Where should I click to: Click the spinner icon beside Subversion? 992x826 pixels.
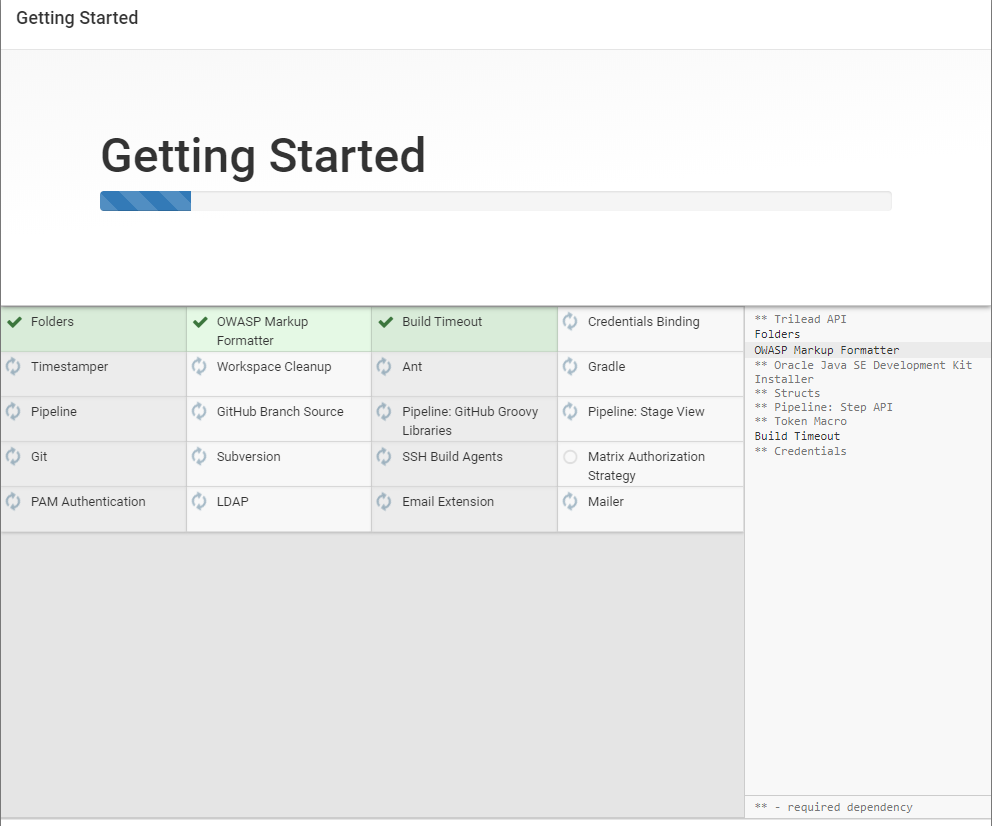199,456
